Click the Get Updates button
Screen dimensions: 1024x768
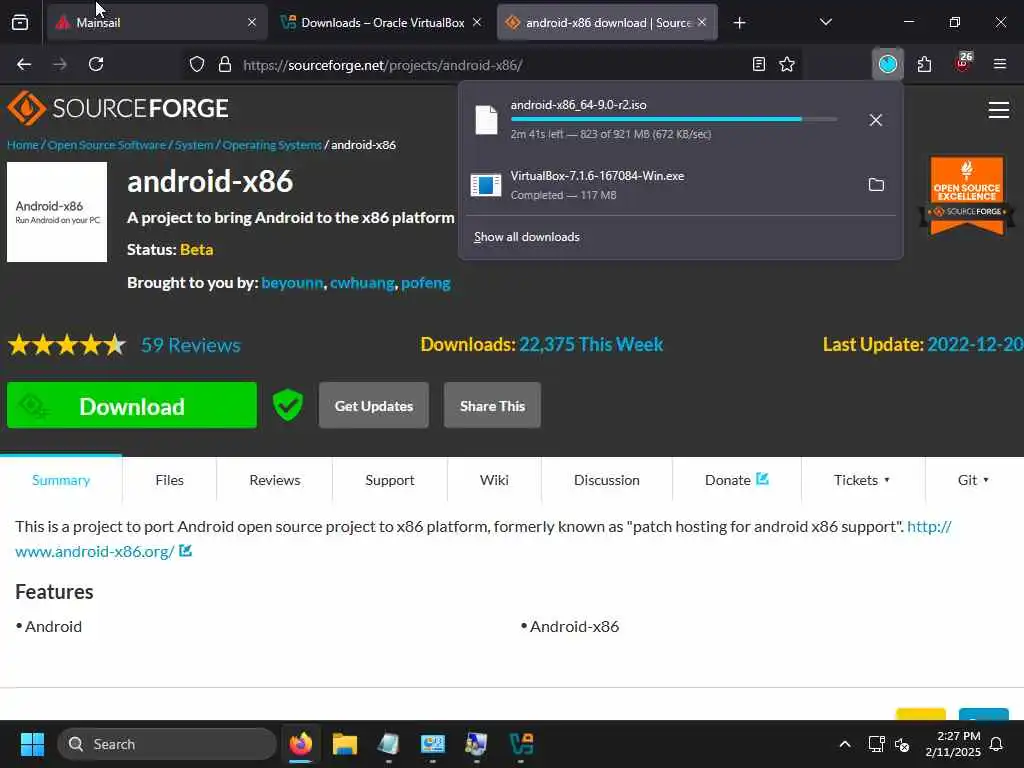pyautogui.click(x=374, y=406)
